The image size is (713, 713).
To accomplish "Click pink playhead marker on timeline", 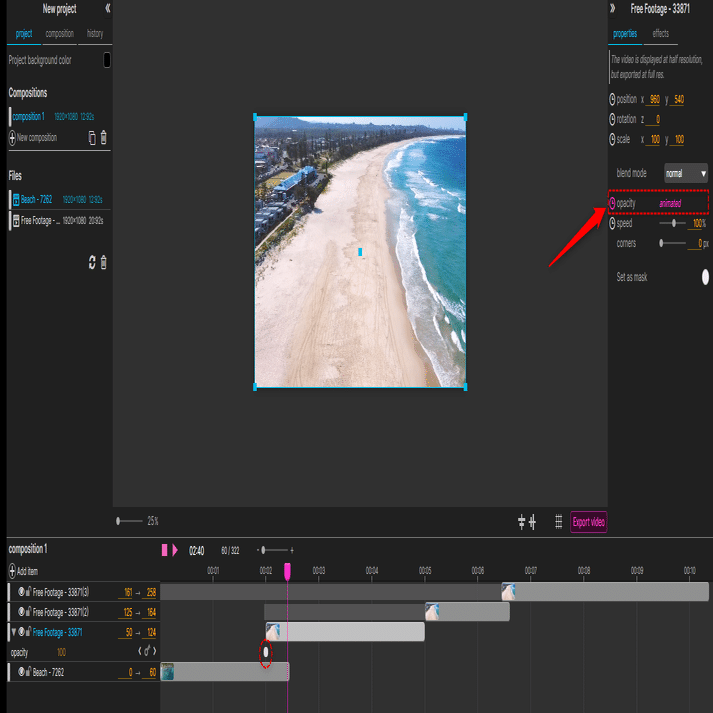I will [x=287, y=571].
